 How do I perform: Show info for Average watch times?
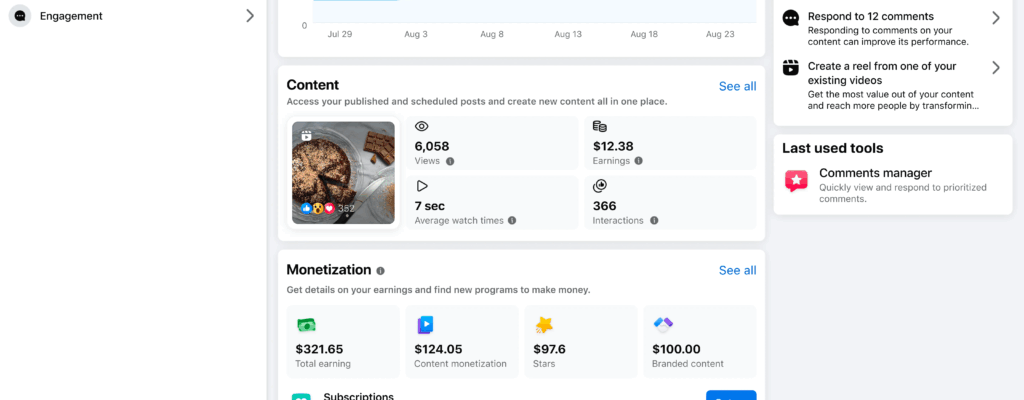pyautogui.click(x=512, y=220)
